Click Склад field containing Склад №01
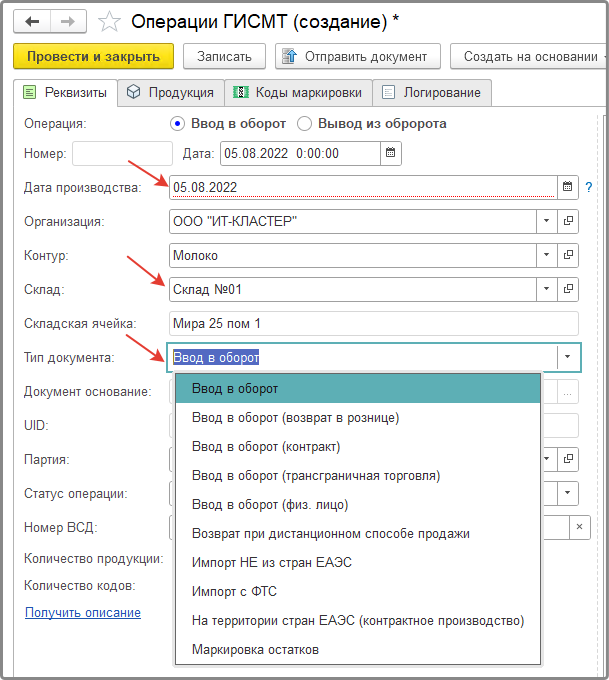Image resolution: width=609 pixels, height=680 pixels. pos(353,289)
